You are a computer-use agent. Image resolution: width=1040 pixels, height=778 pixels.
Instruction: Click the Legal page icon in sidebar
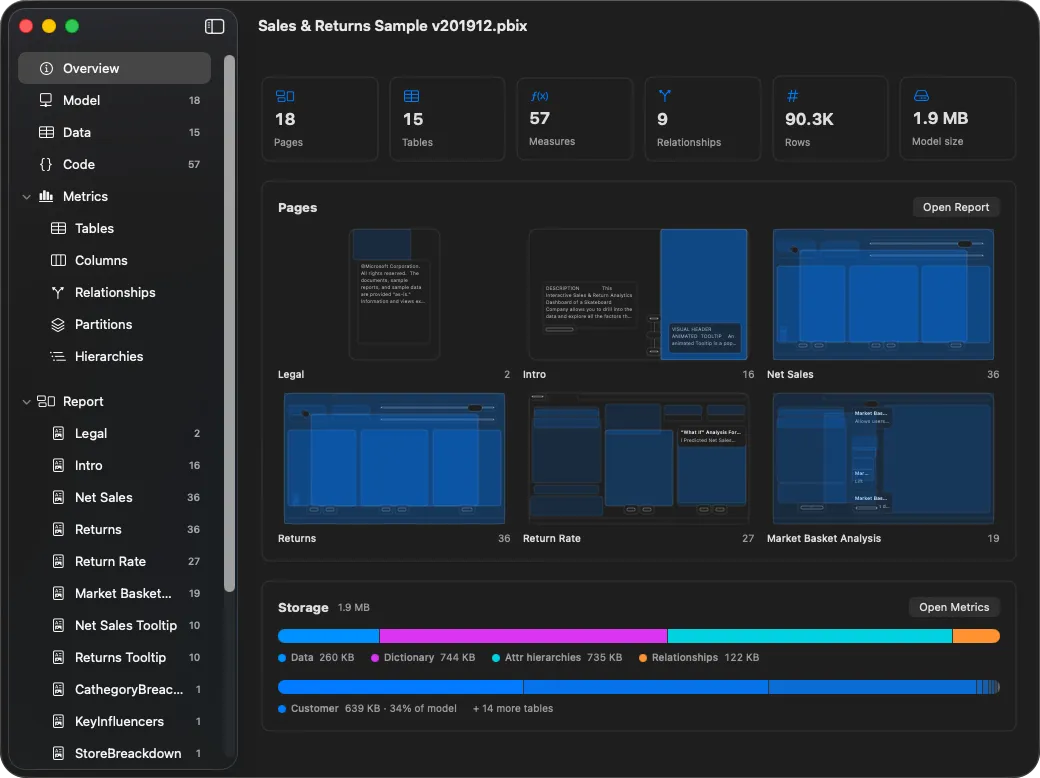pyautogui.click(x=58, y=433)
